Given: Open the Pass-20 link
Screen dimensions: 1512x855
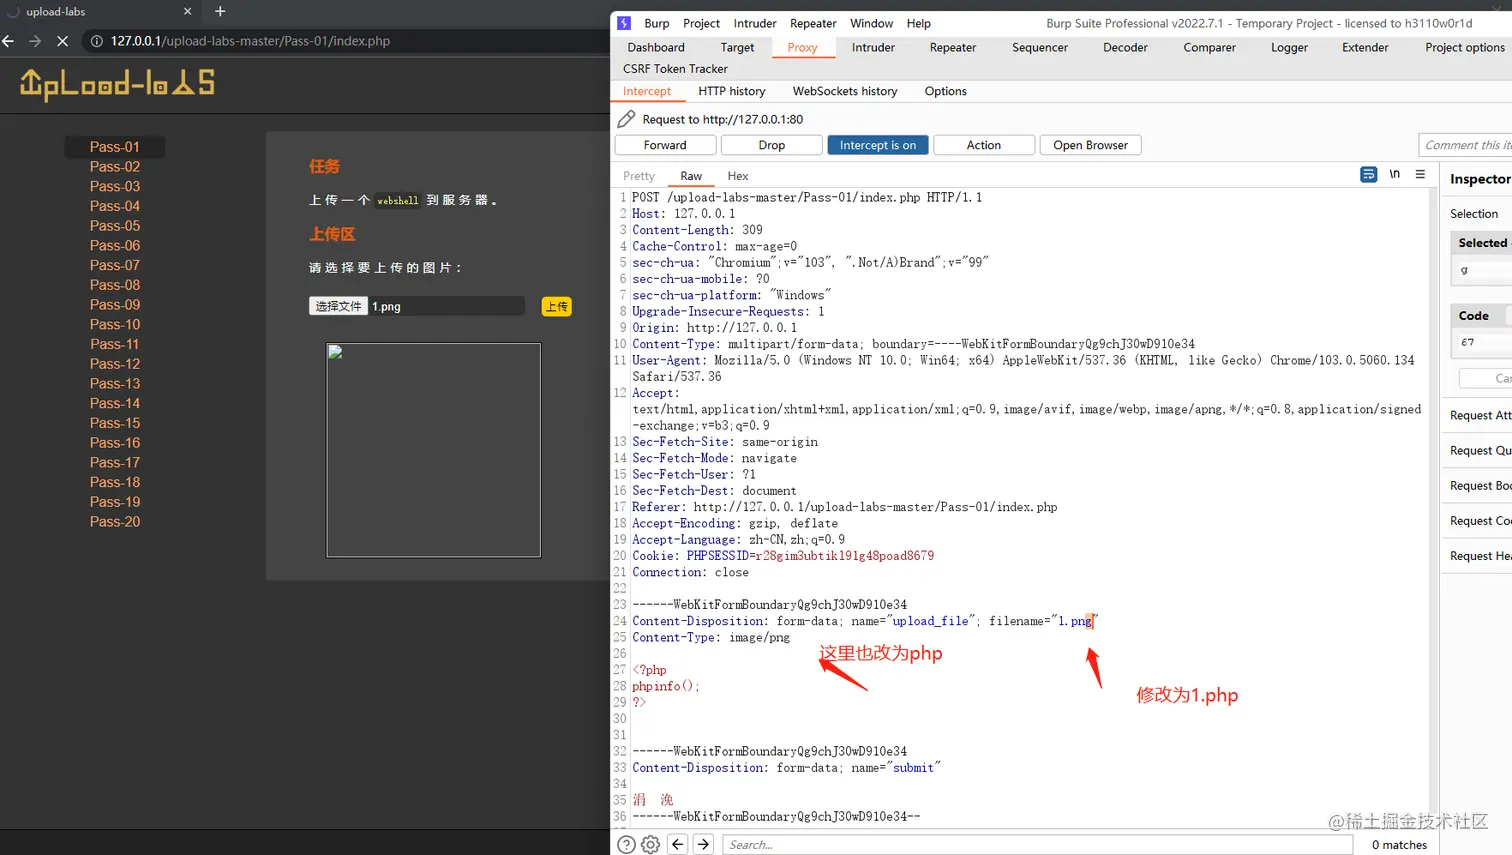Looking at the screenshot, I should [115, 521].
